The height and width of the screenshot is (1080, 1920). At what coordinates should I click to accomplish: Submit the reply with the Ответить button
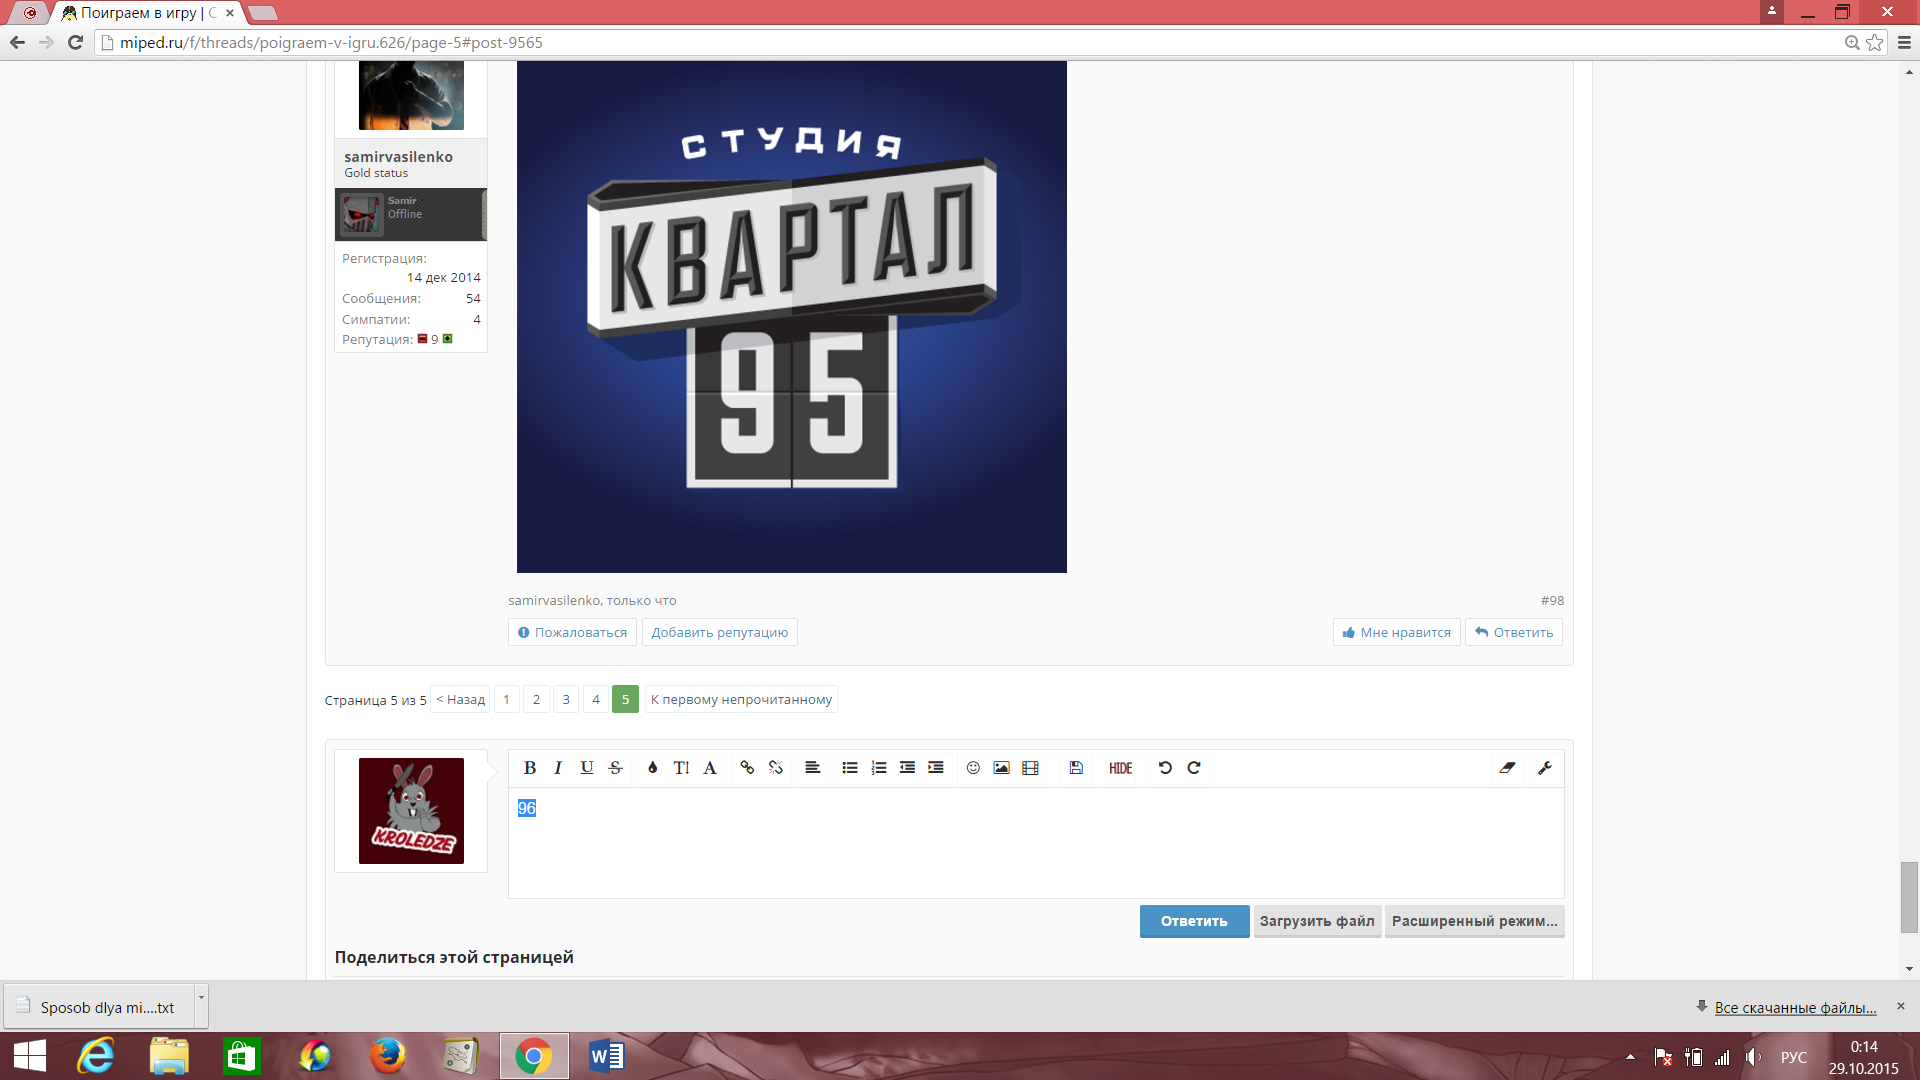[1194, 921]
